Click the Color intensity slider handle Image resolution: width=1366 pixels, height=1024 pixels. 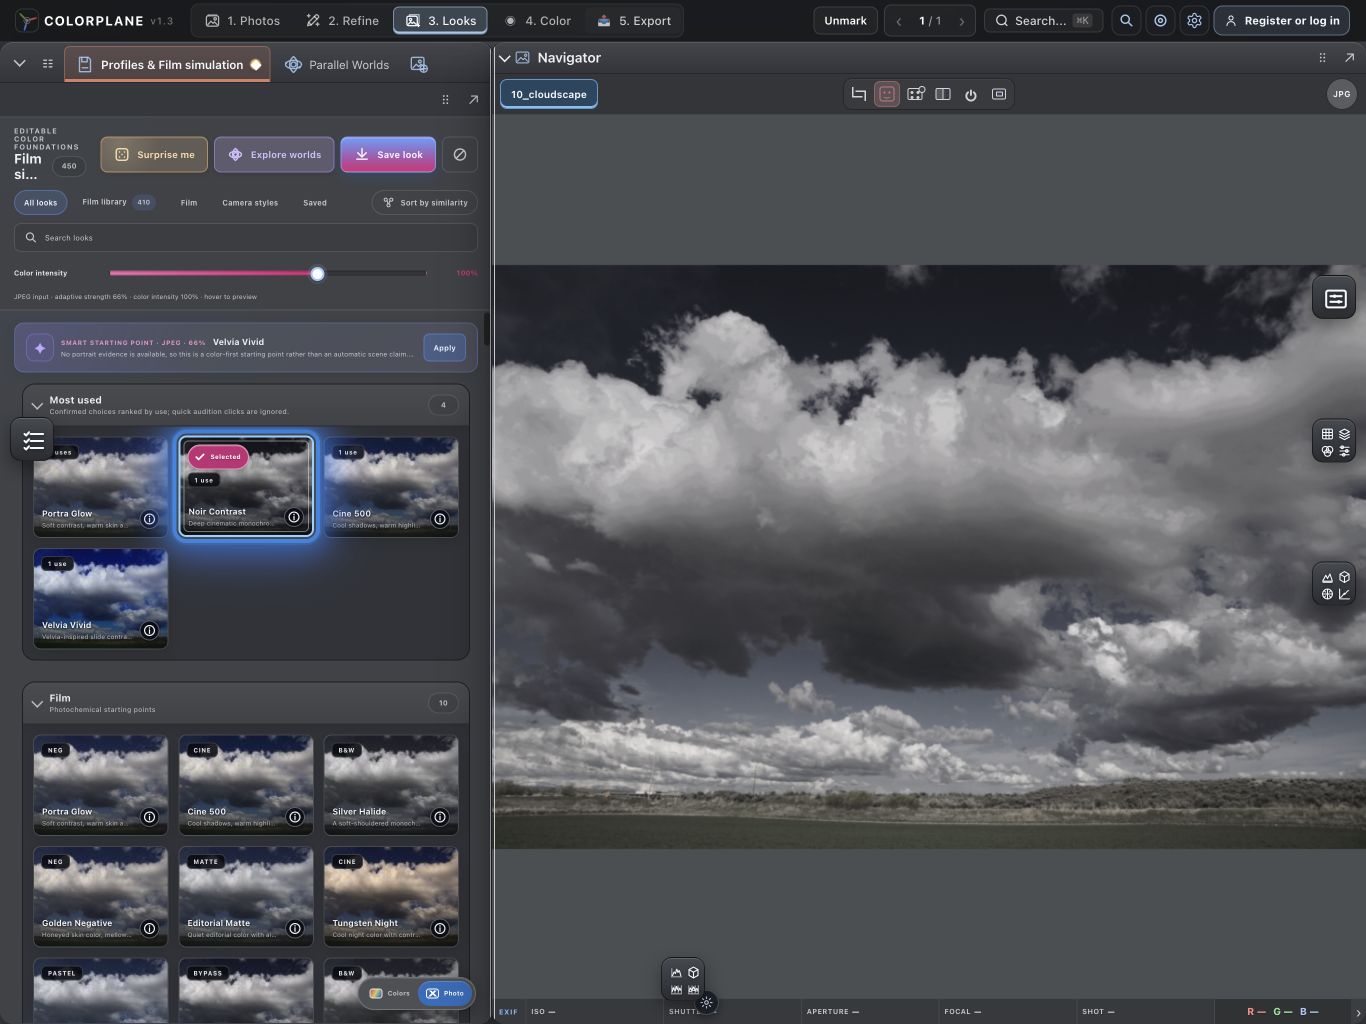click(x=317, y=273)
